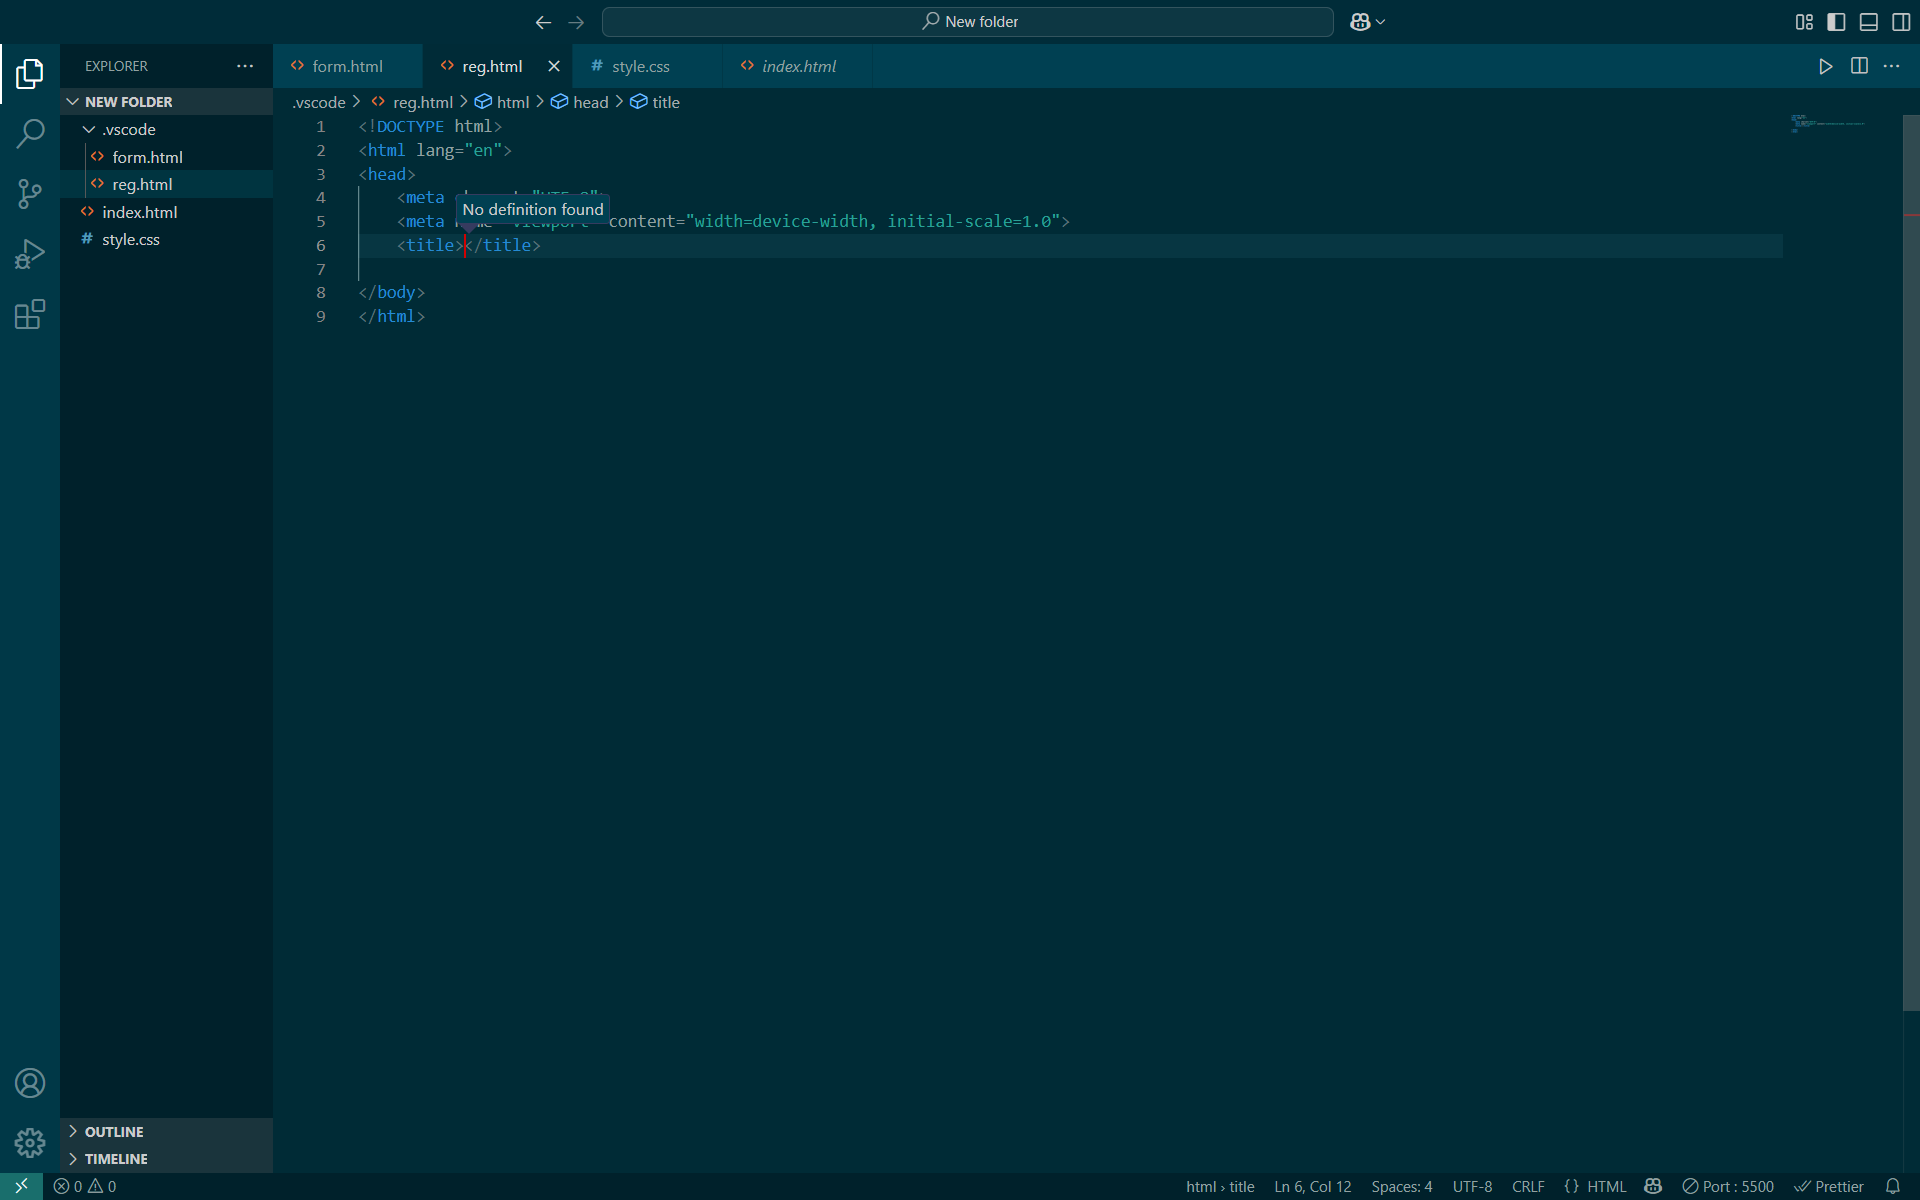Click the DOCTYPE text on line 1
The height and width of the screenshot is (1200, 1920).
410,126
